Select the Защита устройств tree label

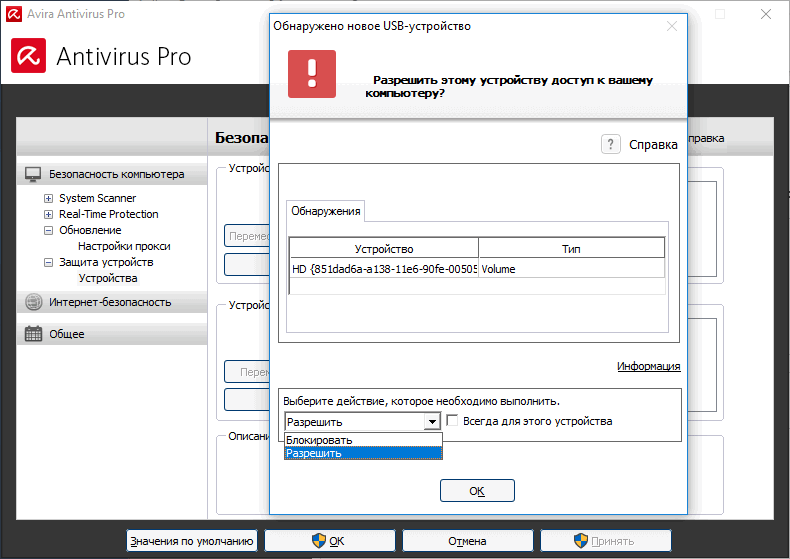(x=106, y=262)
